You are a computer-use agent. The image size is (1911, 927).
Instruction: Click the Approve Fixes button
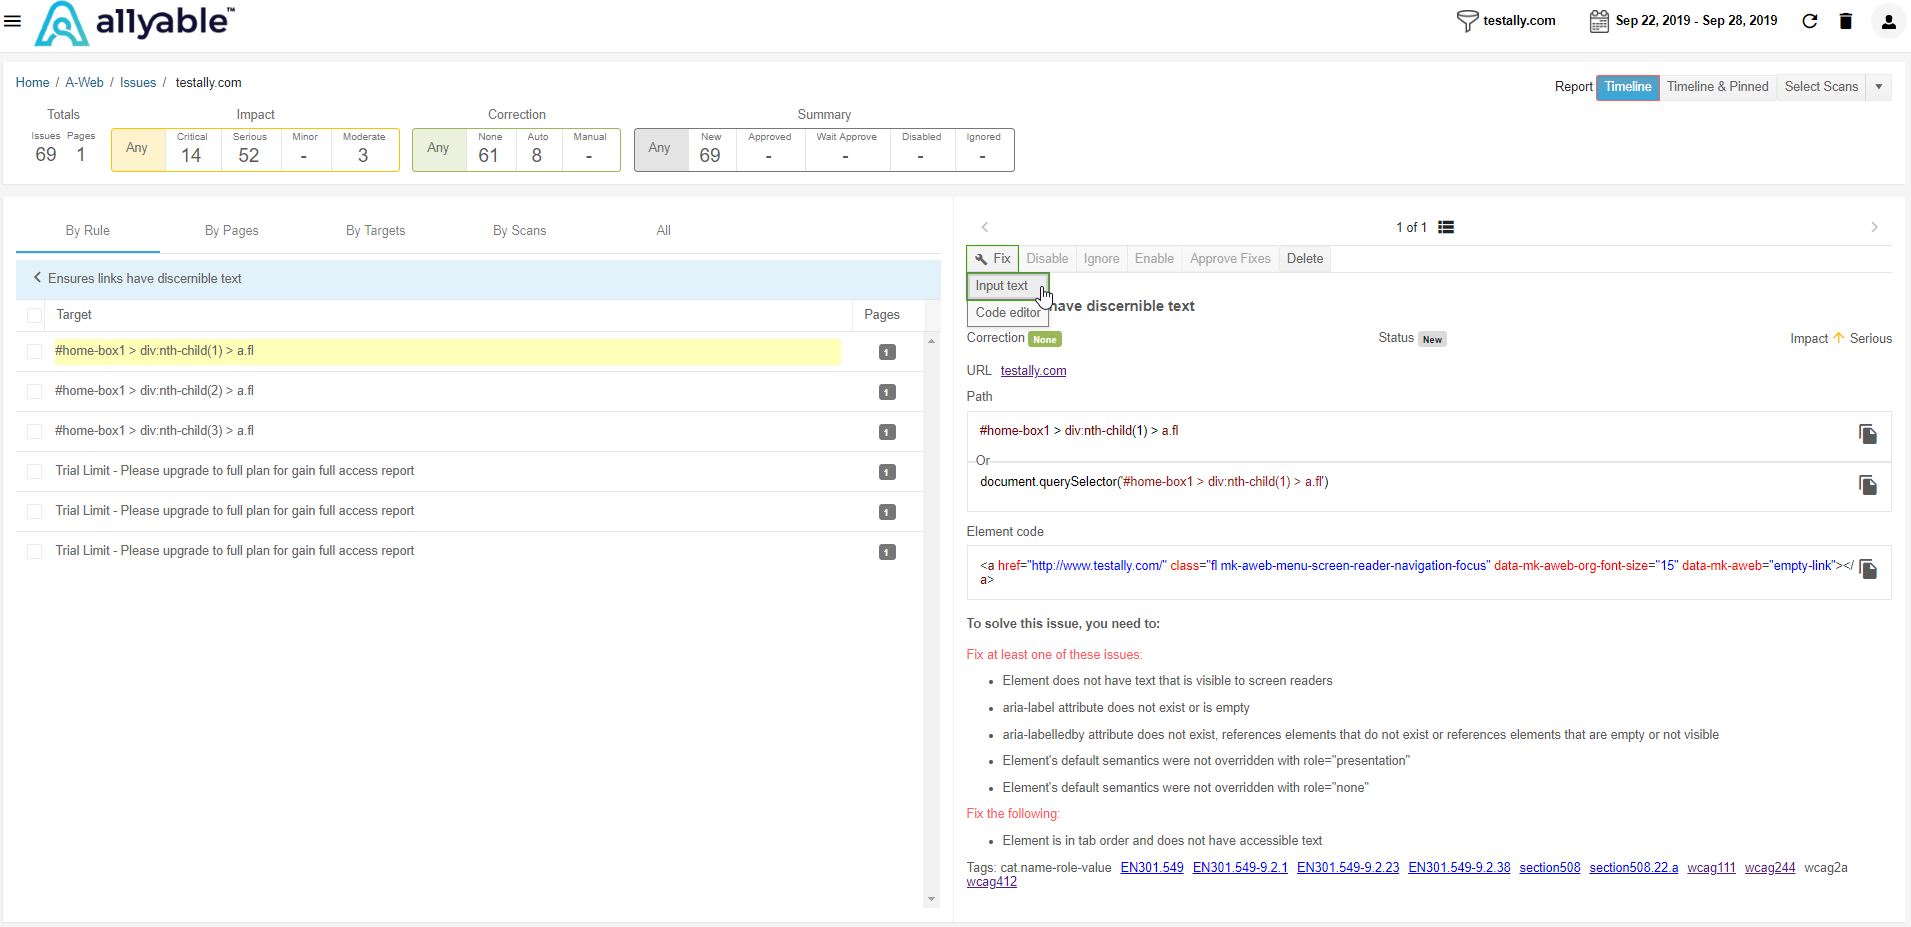tap(1230, 258)
